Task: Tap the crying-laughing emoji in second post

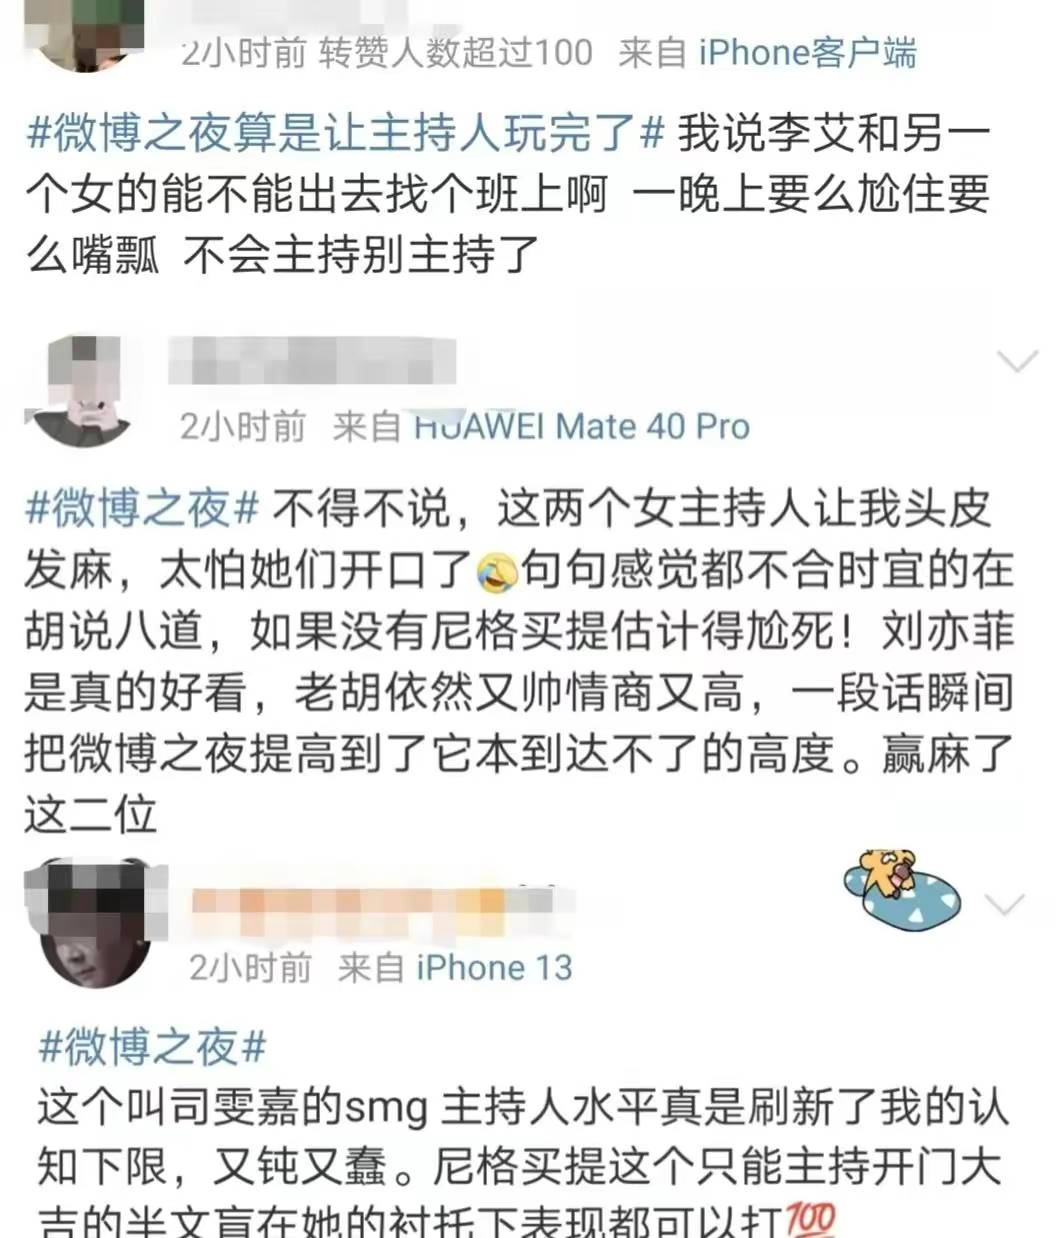Action: coord(497,571)
